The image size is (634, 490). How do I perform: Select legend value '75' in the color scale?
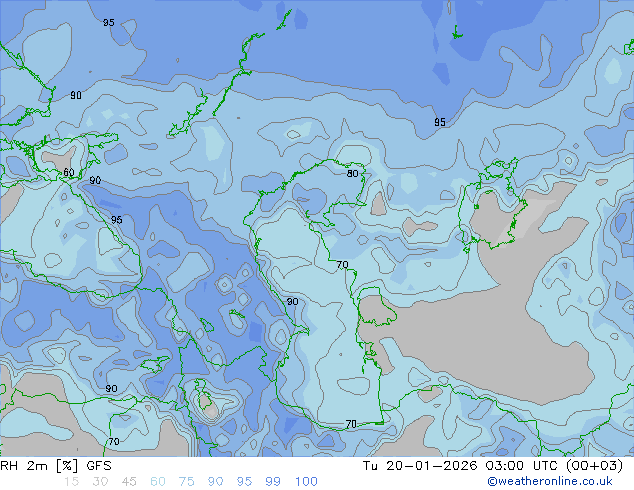tap(186, 482)
